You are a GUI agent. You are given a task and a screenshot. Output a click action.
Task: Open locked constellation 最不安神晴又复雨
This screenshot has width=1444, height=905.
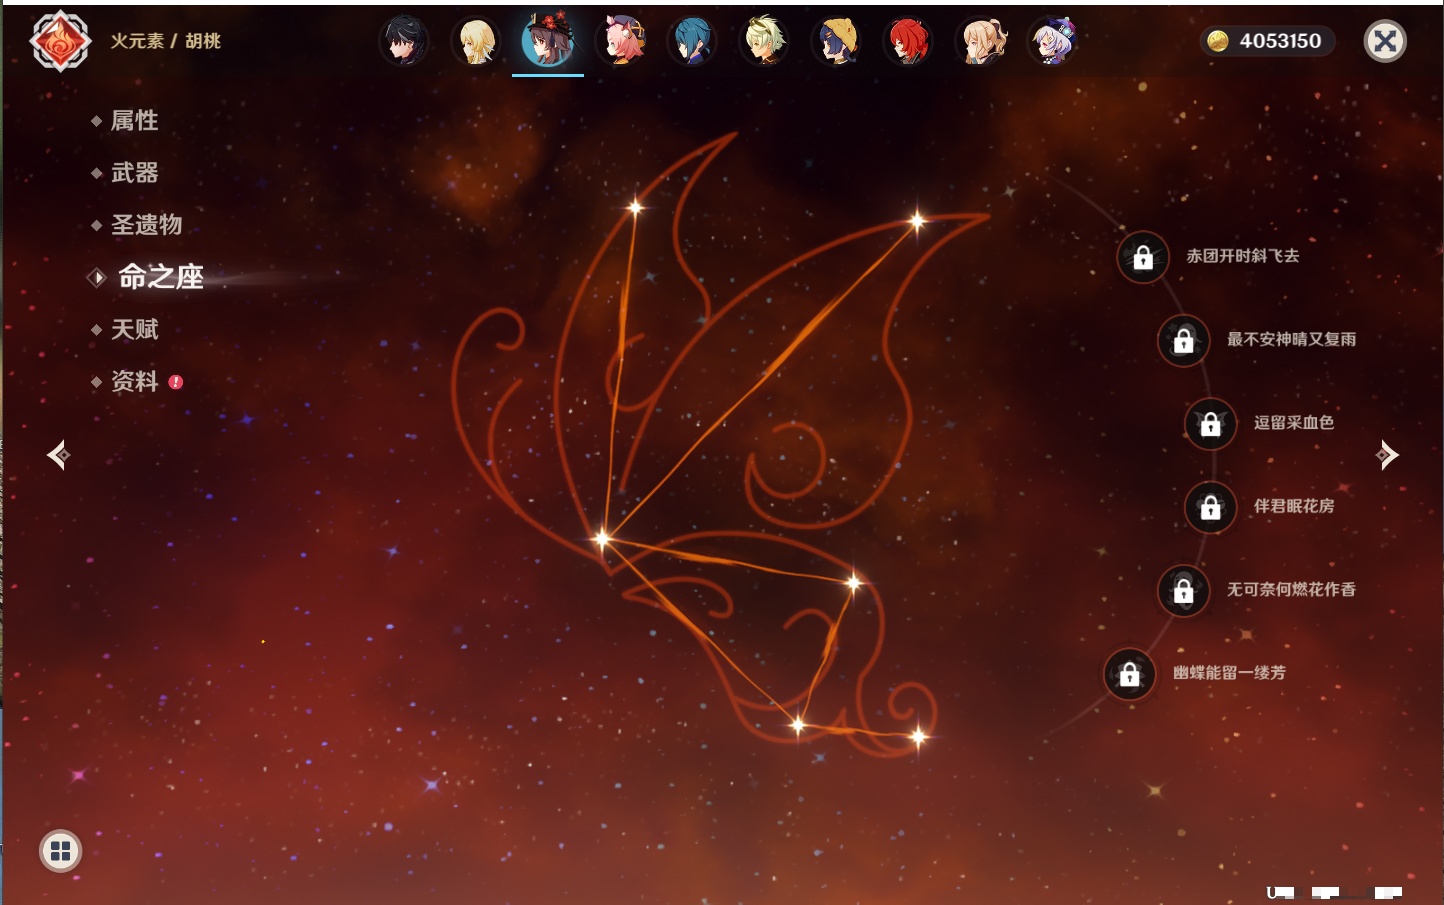pyautogui.click(x=1183, y=341)
